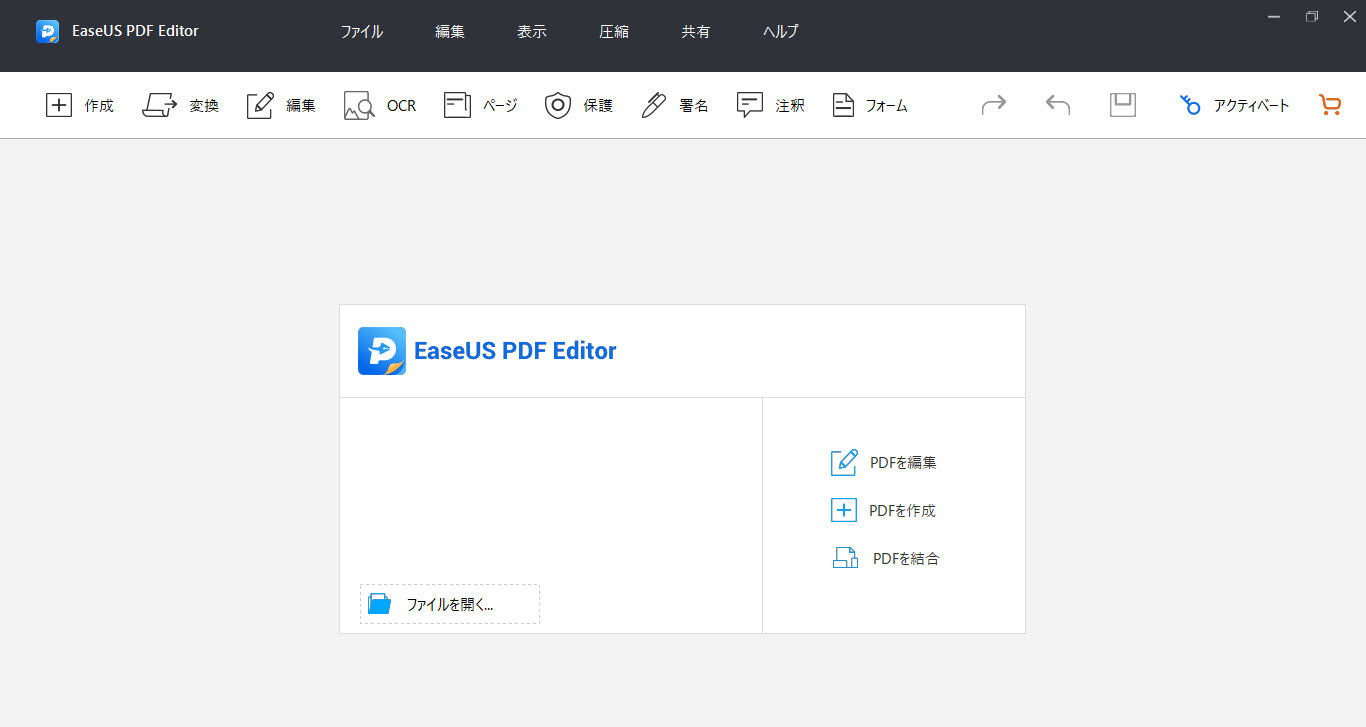Viewport: 1366px width, 727px height.
Task: Open the 署名 (Sign) pen tool
Action: [674, 105]
